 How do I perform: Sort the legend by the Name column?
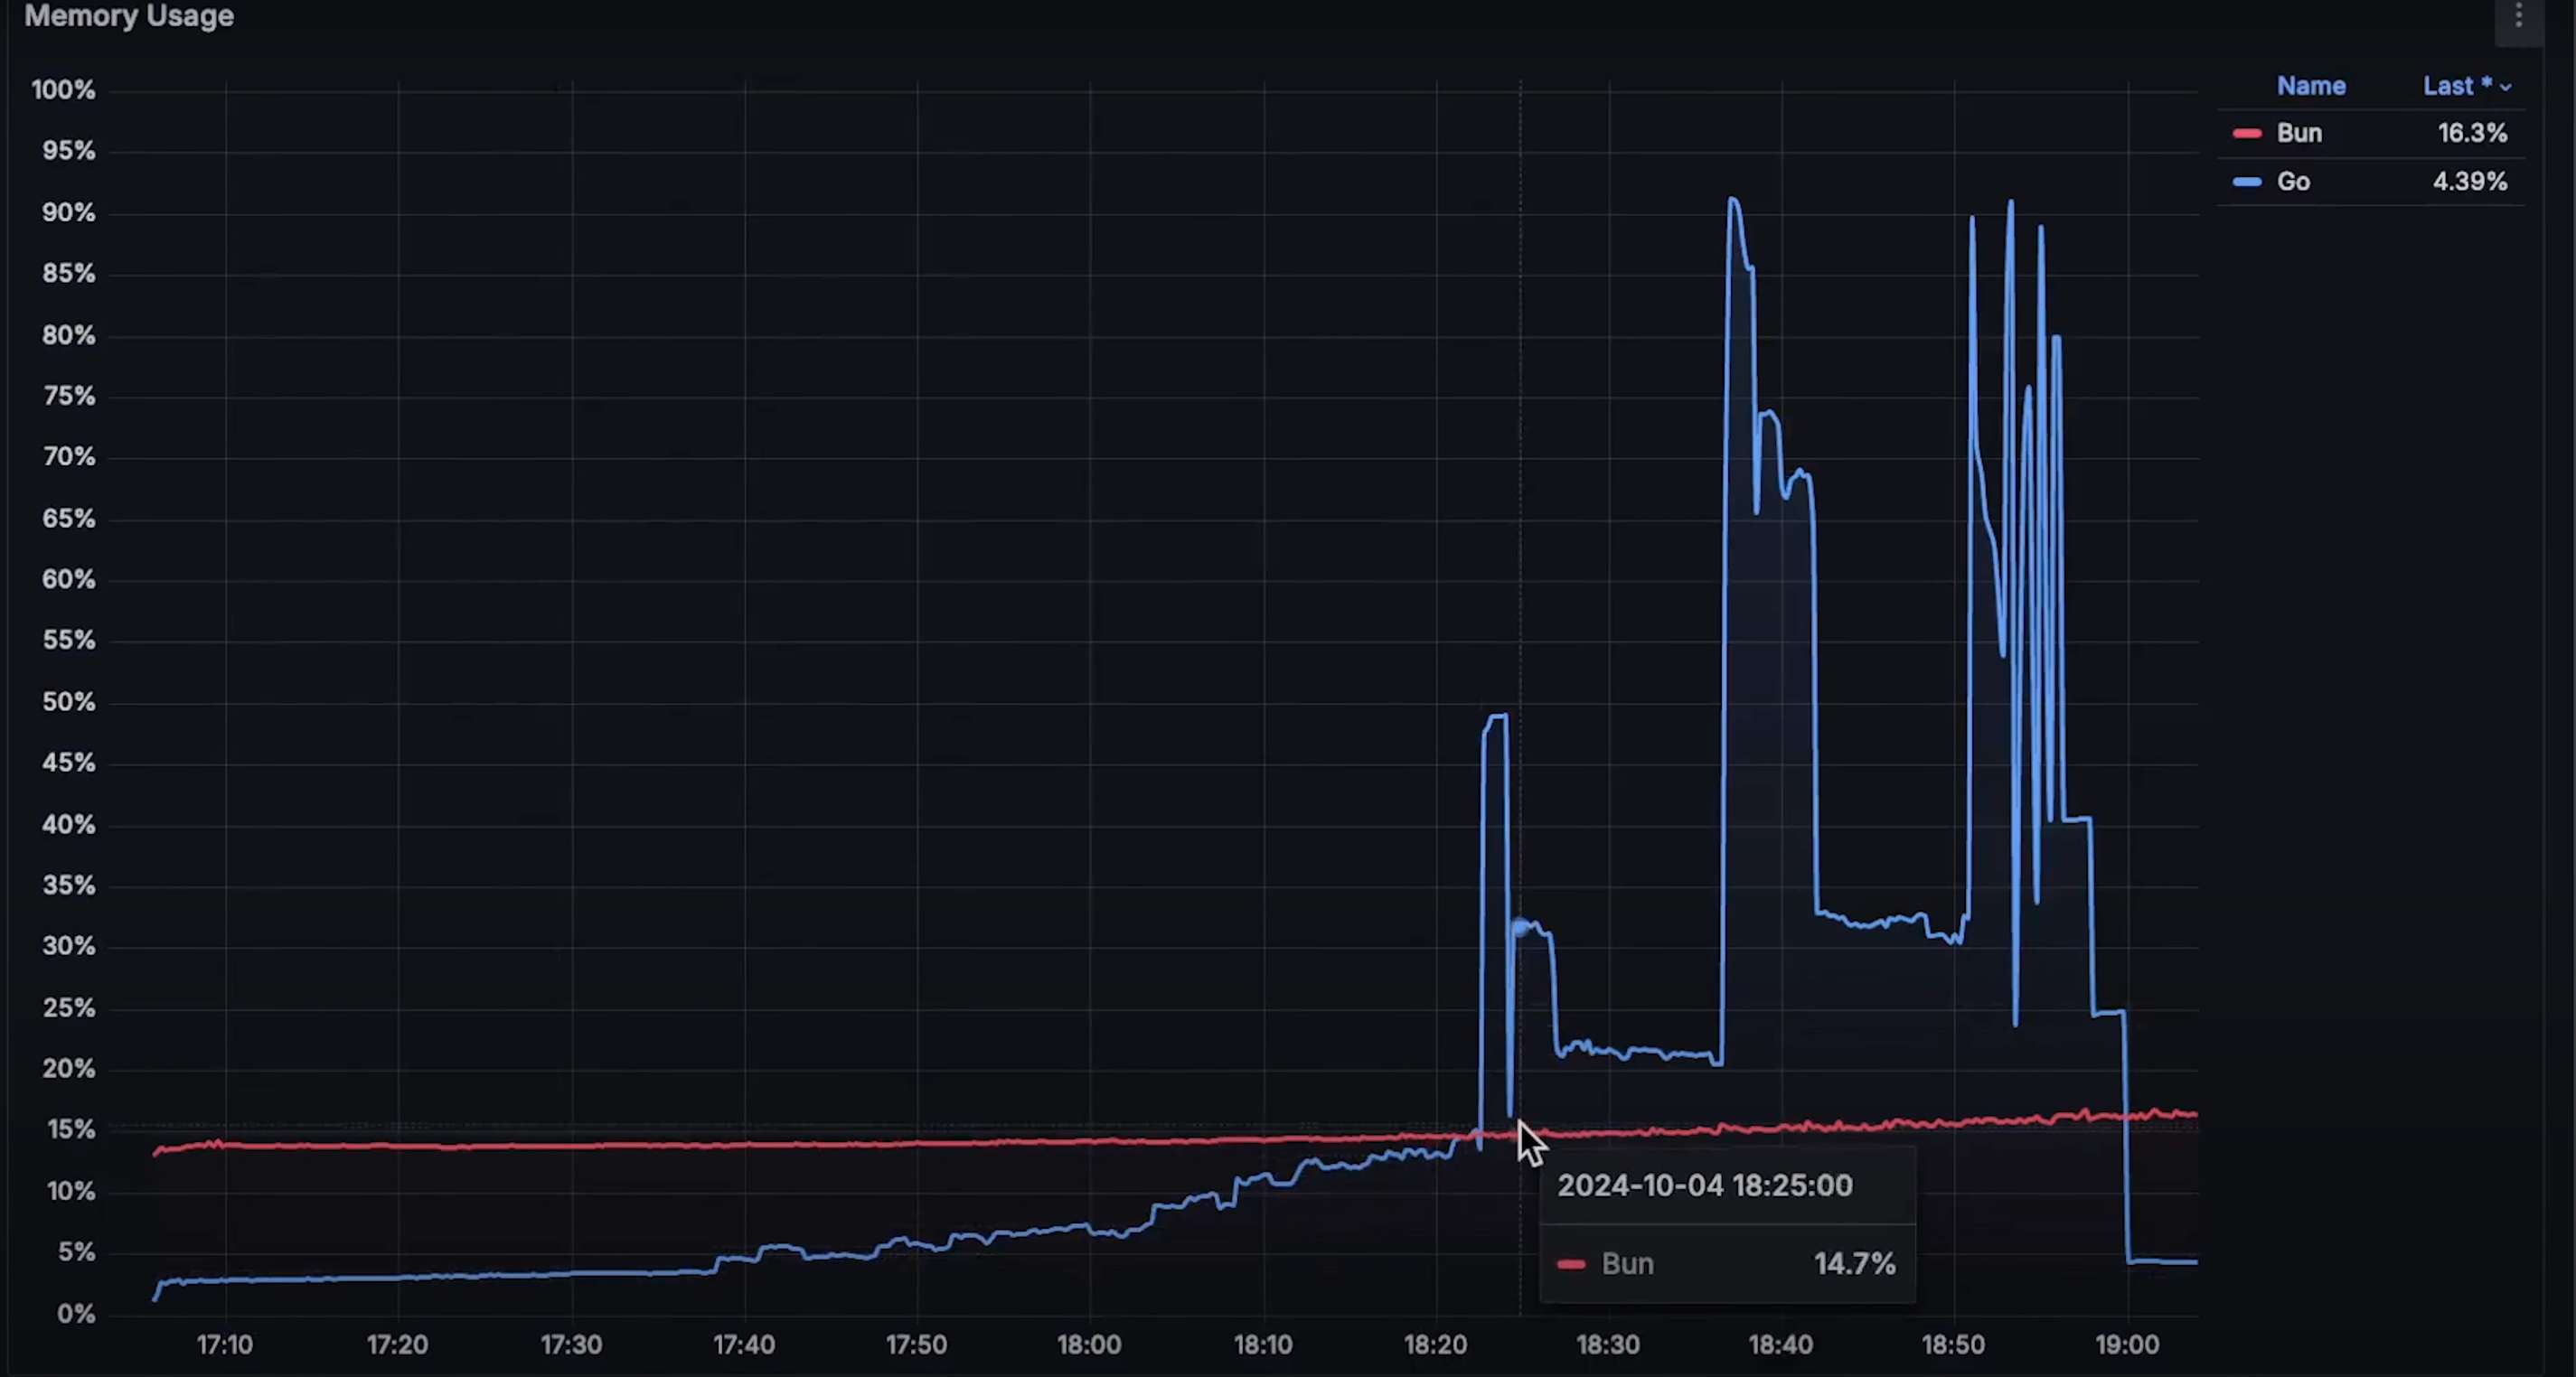[x=2310, y=86]
